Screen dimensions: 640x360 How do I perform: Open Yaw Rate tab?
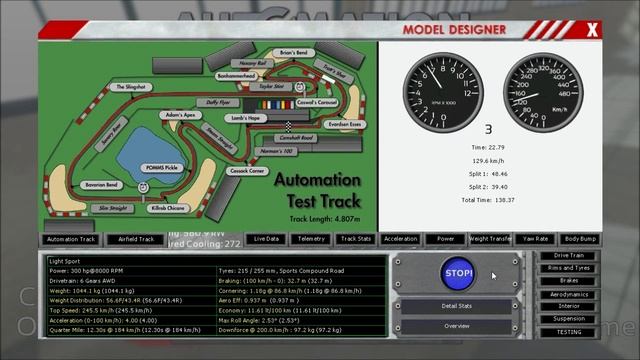coord(535,239)
